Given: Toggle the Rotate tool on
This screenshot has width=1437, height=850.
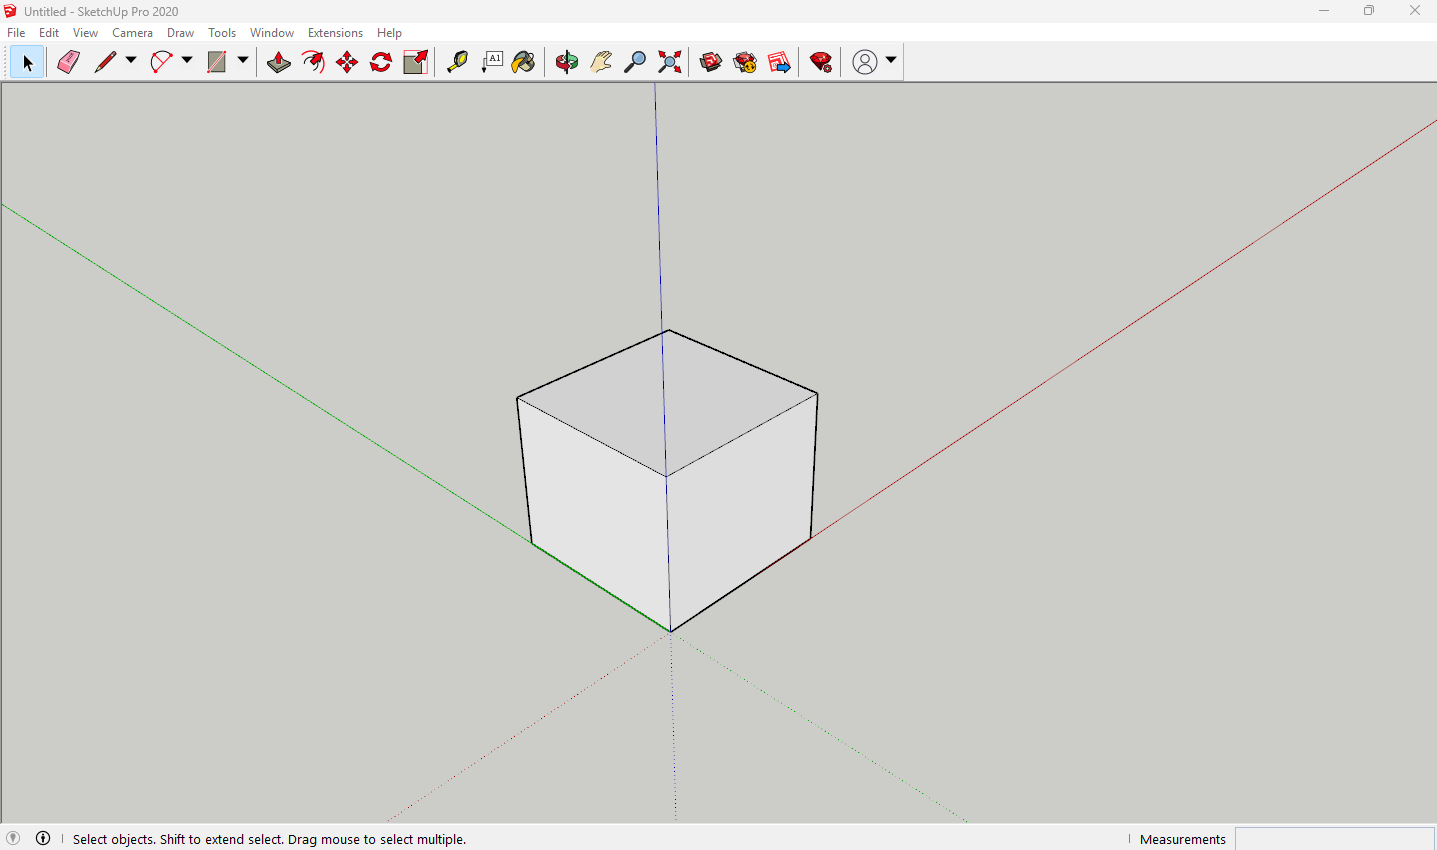Looking at the screenshot, I should point(380,61).
